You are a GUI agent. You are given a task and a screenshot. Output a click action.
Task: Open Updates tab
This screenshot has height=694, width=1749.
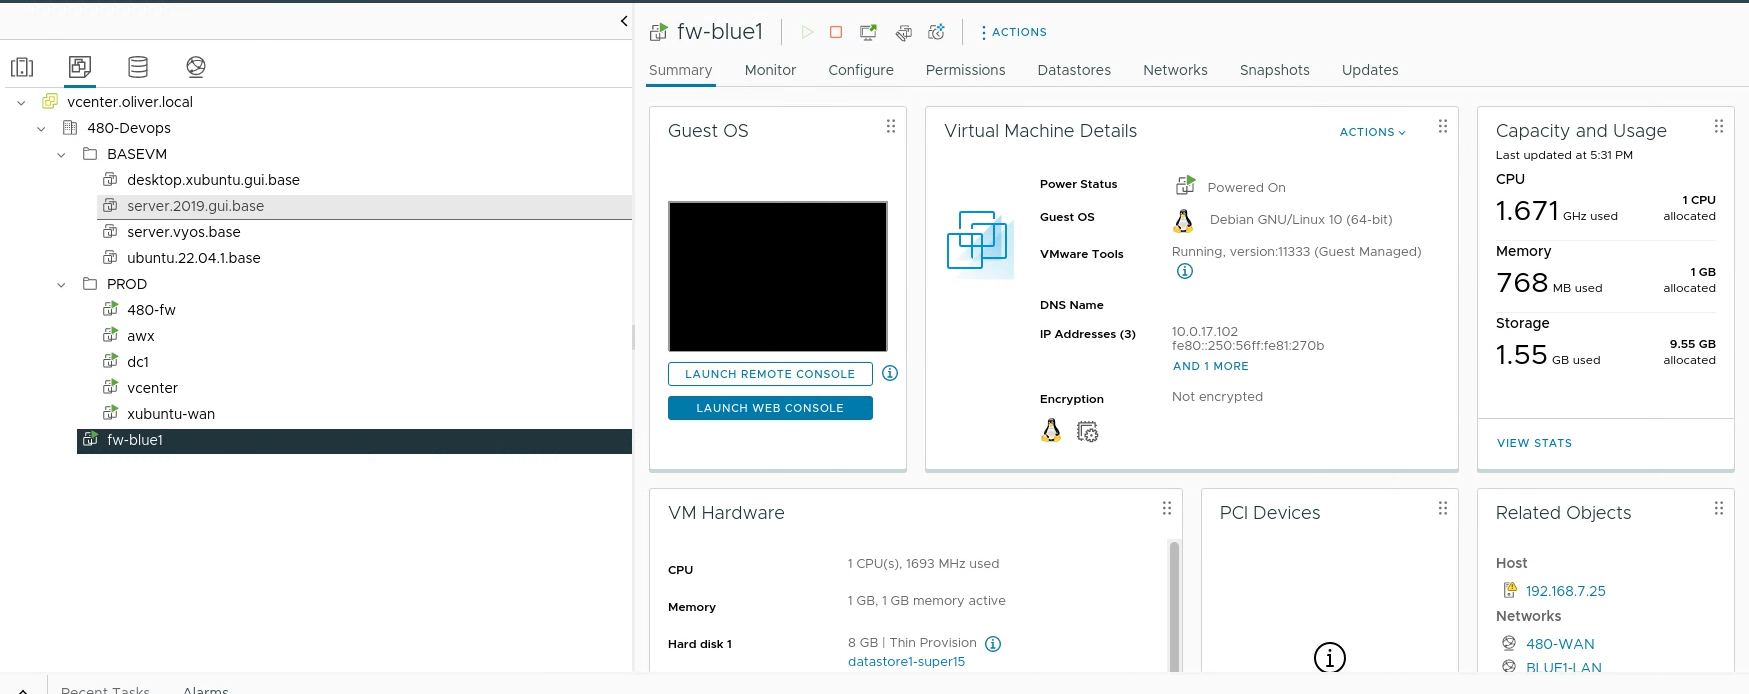tap(1370, 70)
